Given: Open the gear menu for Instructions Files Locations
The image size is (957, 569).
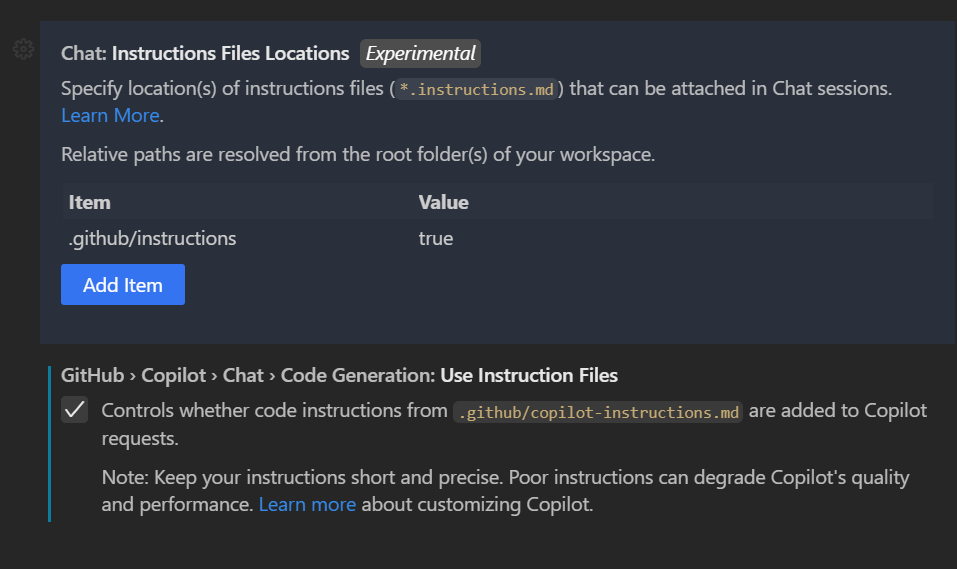Looking at the screenshot, I should pos(24,49).
